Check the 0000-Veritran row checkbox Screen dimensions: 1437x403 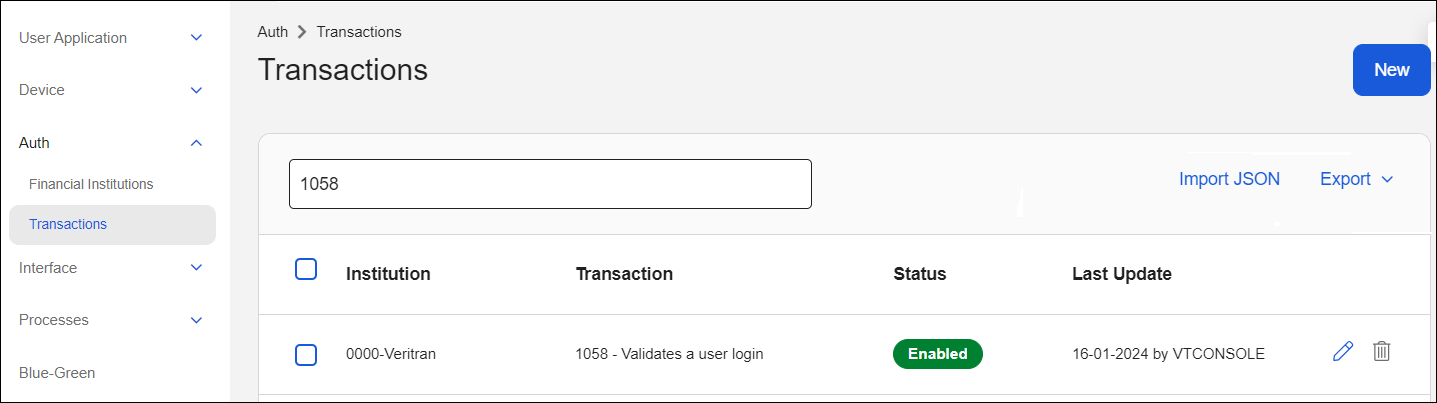click(x=306, y=354)
